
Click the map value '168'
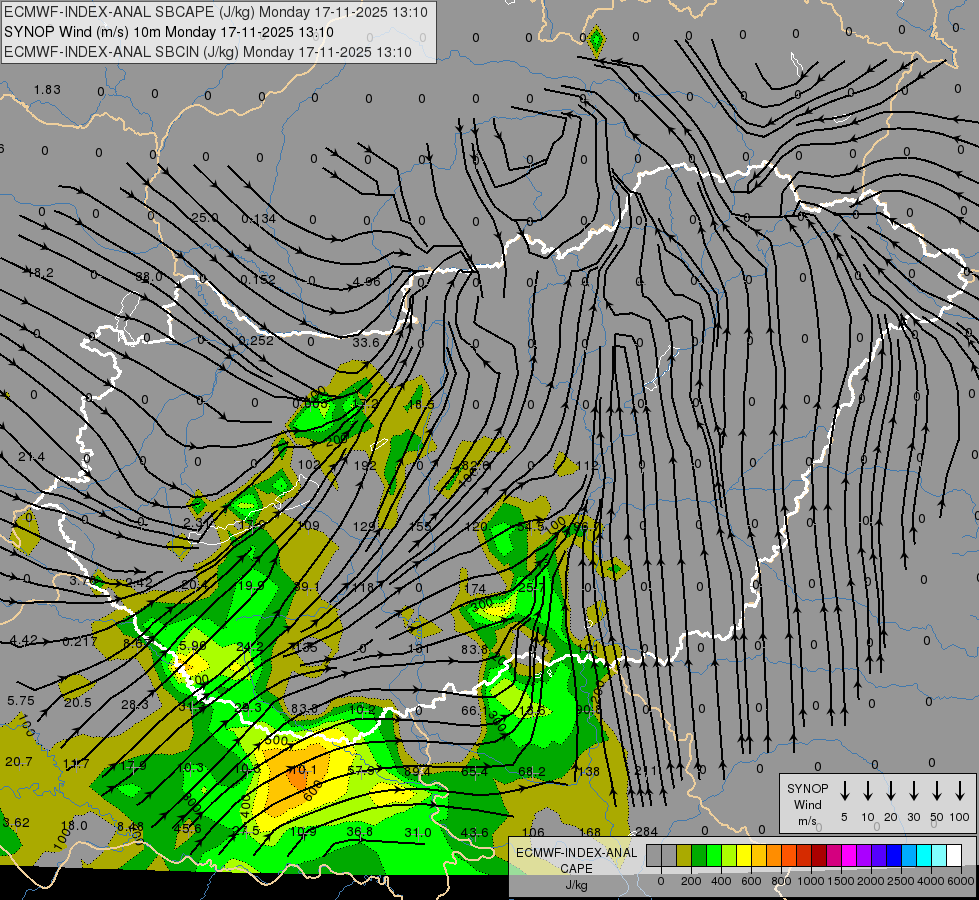coord(589,832)
